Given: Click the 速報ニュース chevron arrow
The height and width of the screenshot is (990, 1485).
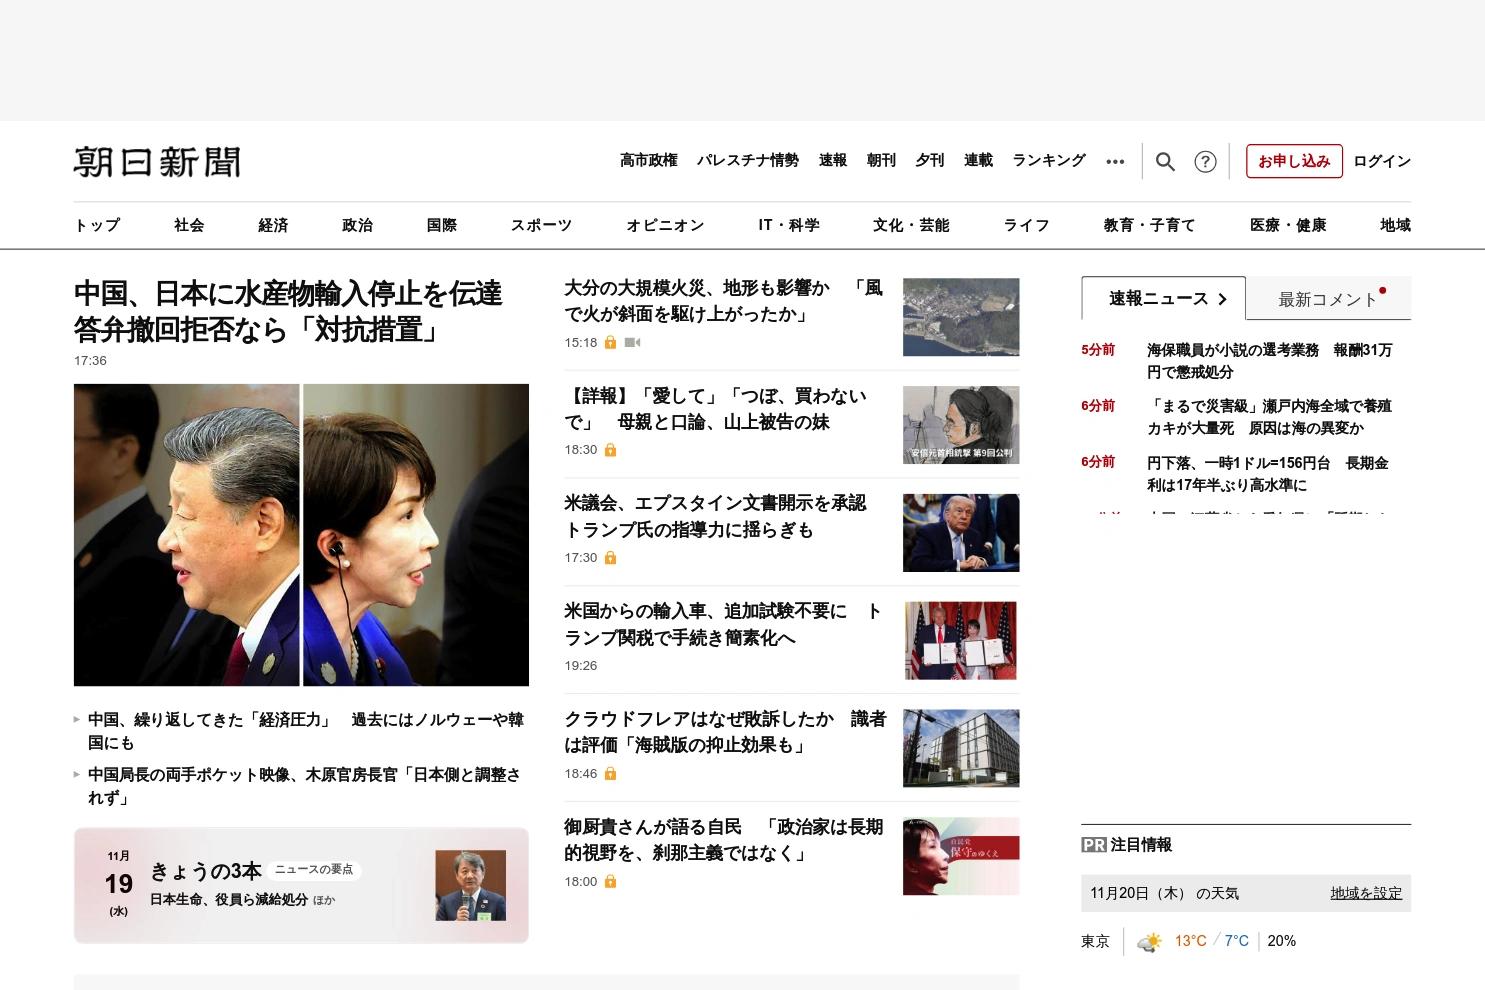Looking at the screenshot, I should click(1222, 299).
